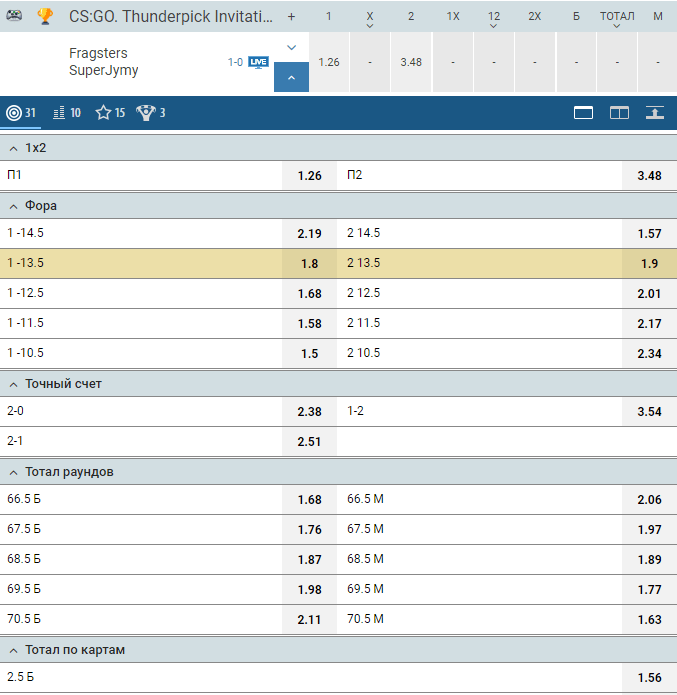This screenshot has height=695, width=677.
Task: Bet on П2 at 3.48
Action: (649, 176)
